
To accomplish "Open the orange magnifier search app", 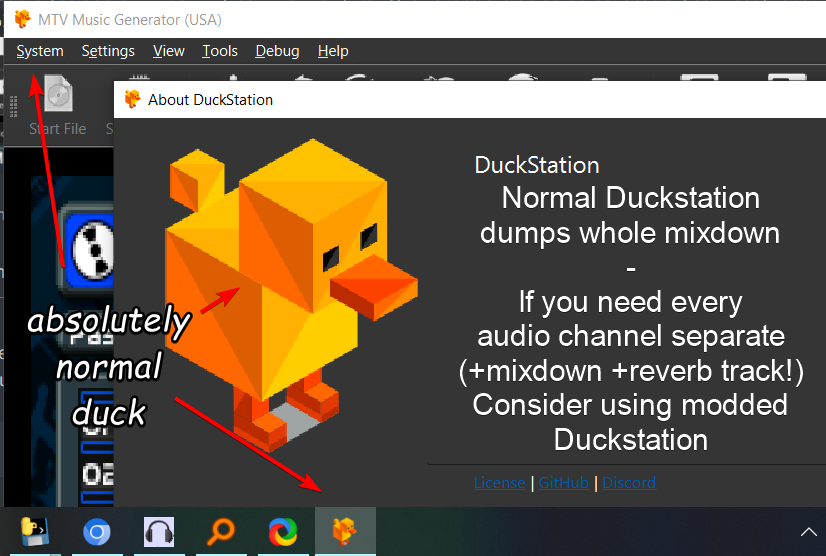I will click(x=221, y=532).
